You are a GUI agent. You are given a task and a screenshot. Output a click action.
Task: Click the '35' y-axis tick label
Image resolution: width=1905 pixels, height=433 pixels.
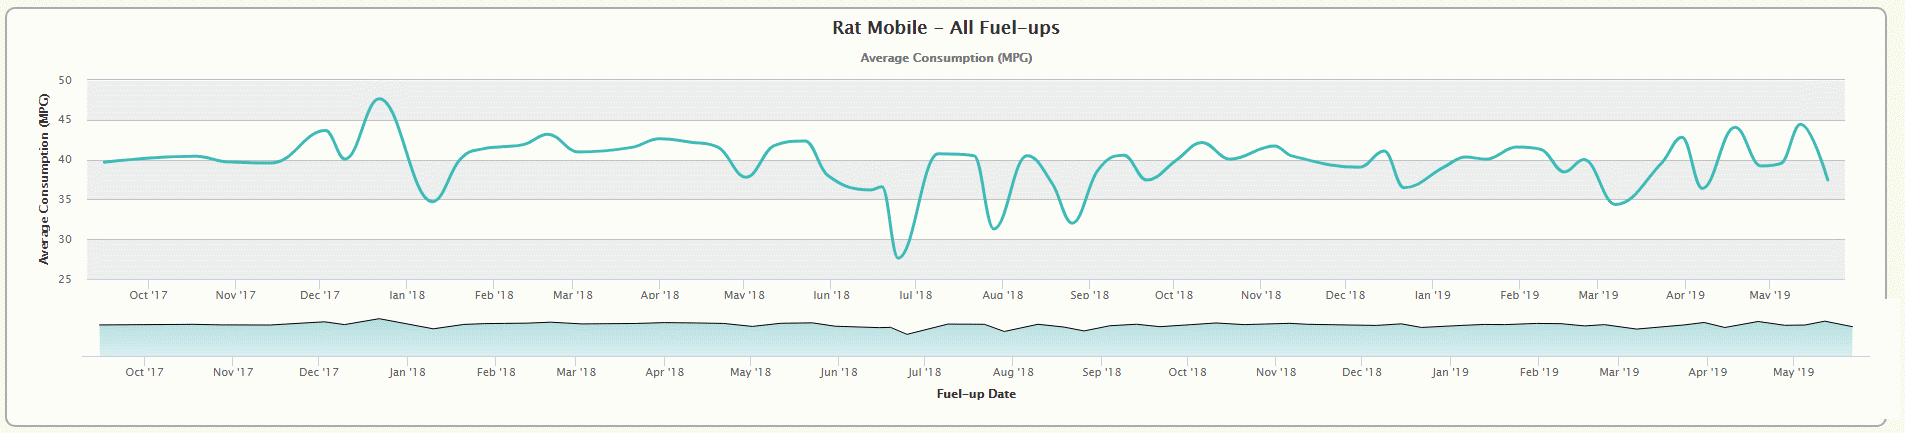[65, 200]
